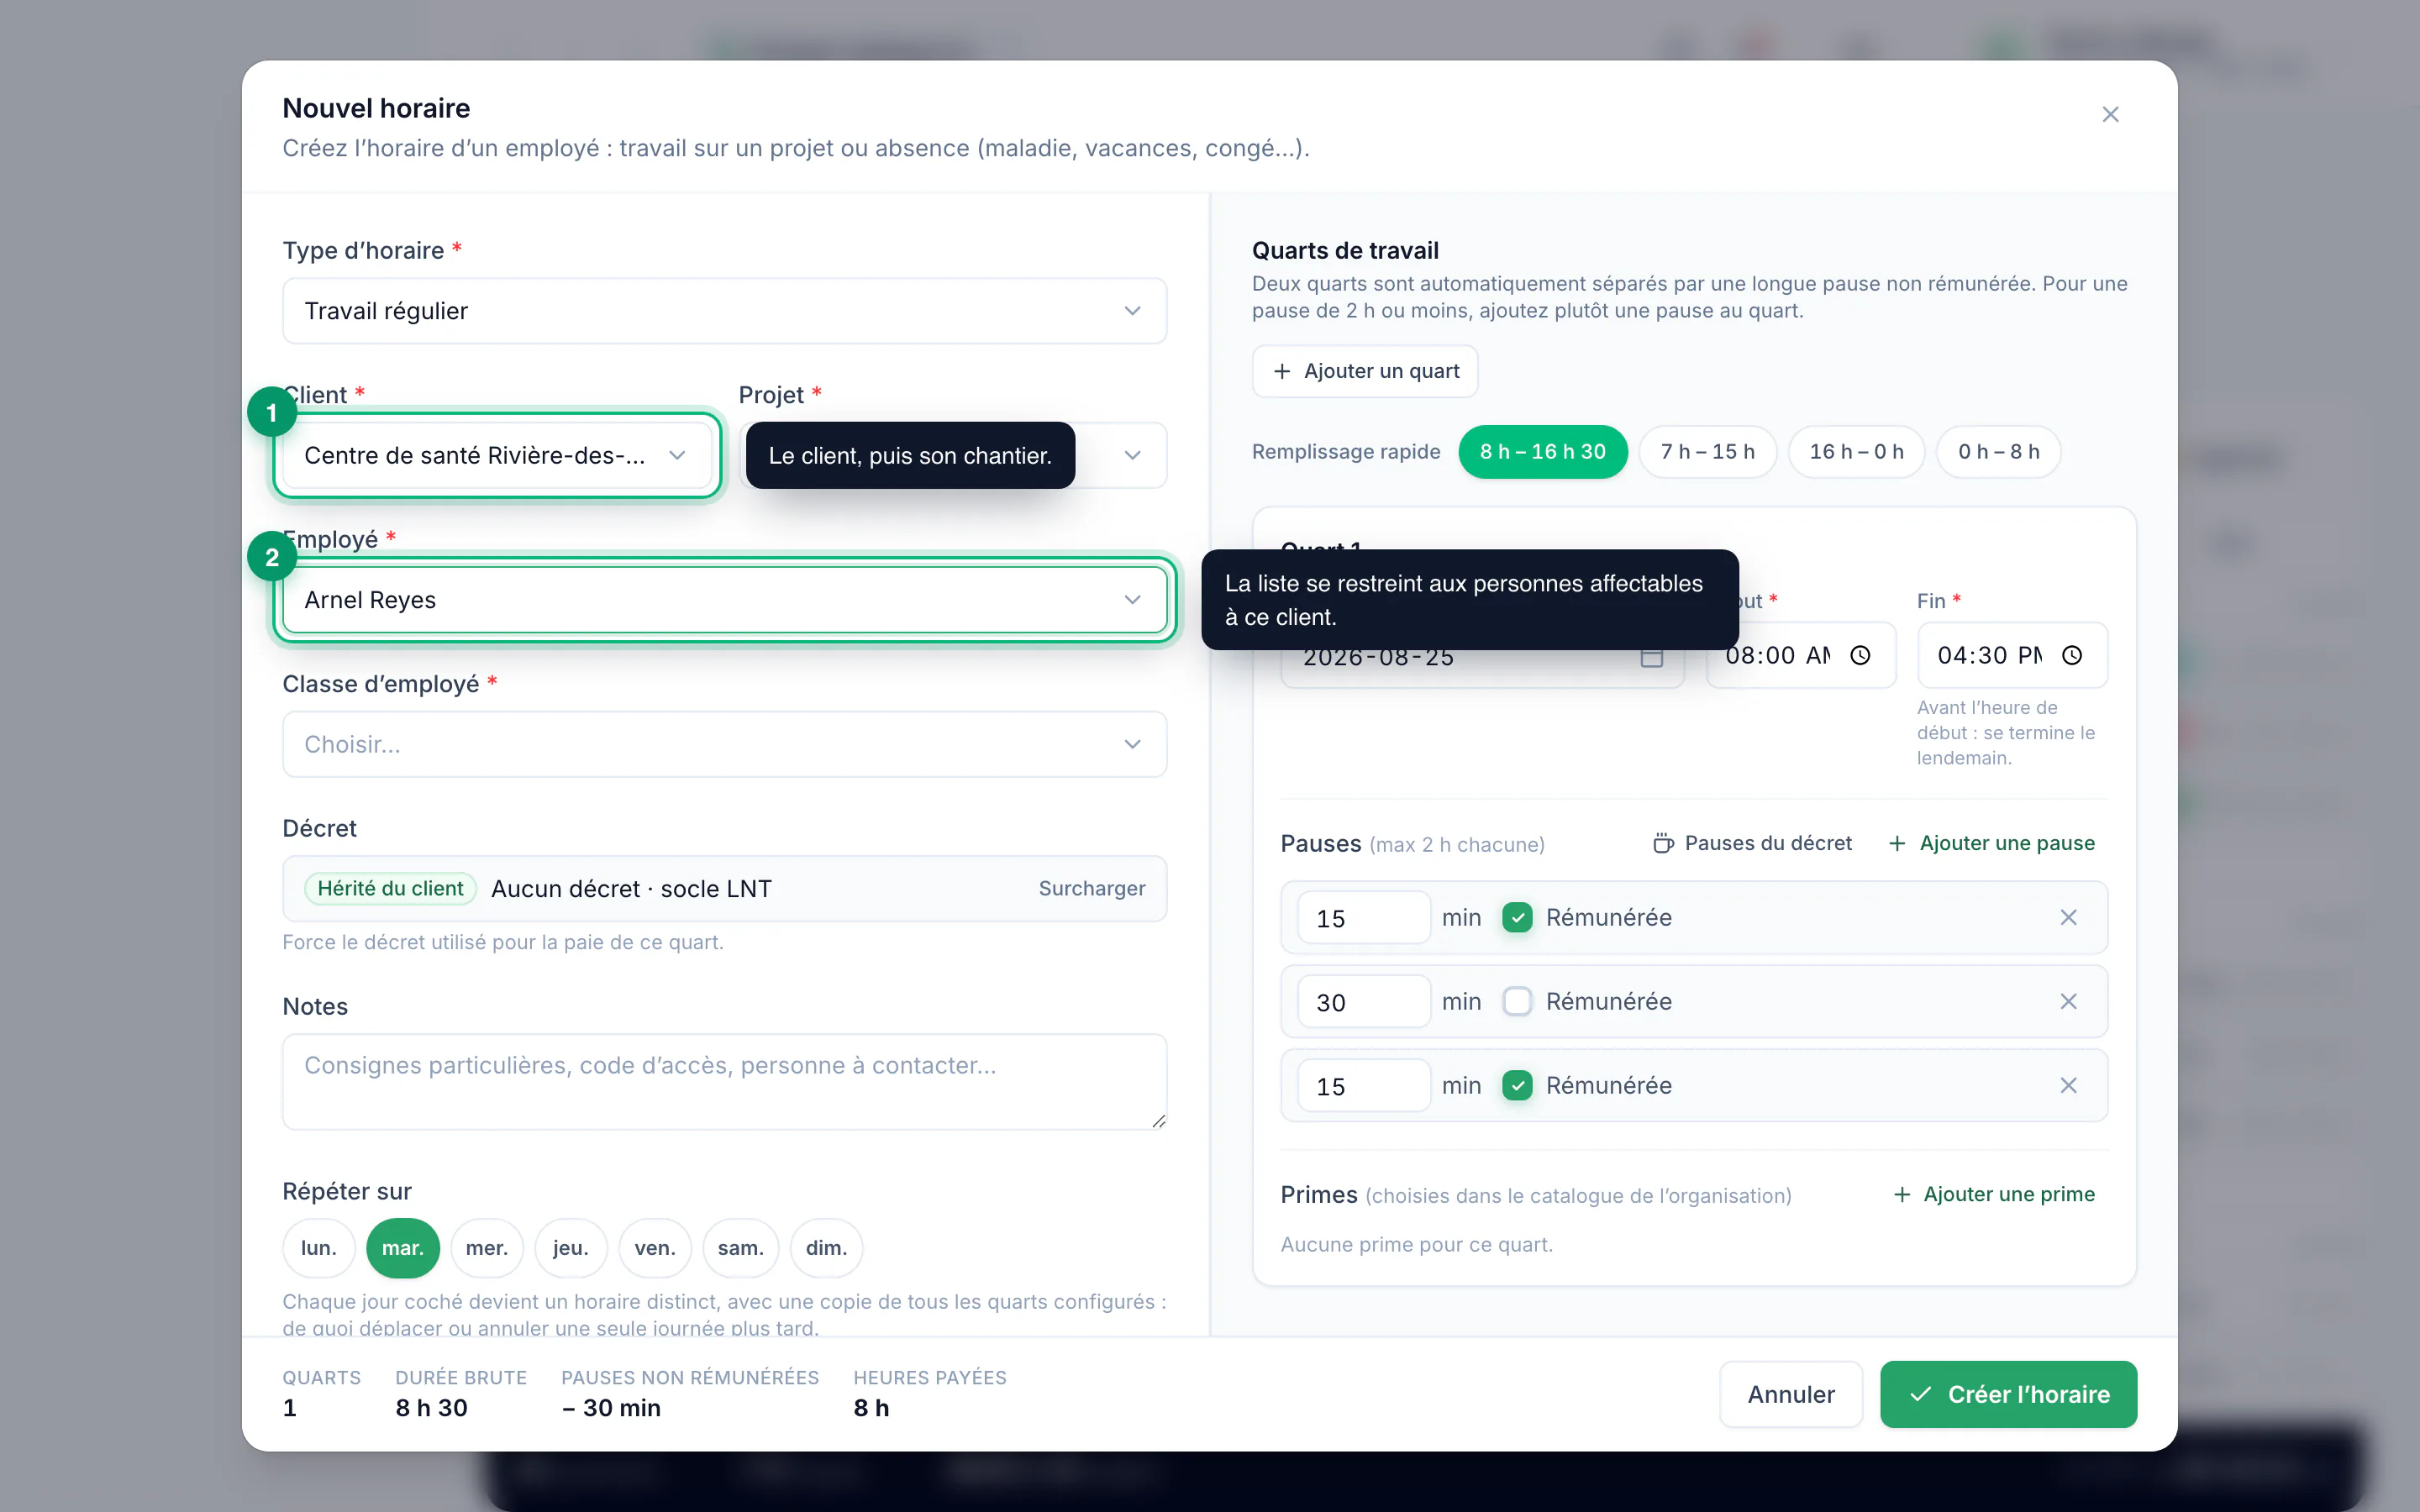Toggle repeat day sam.
This screenshot has width=2420, height=1512.
coord(741,1248)
